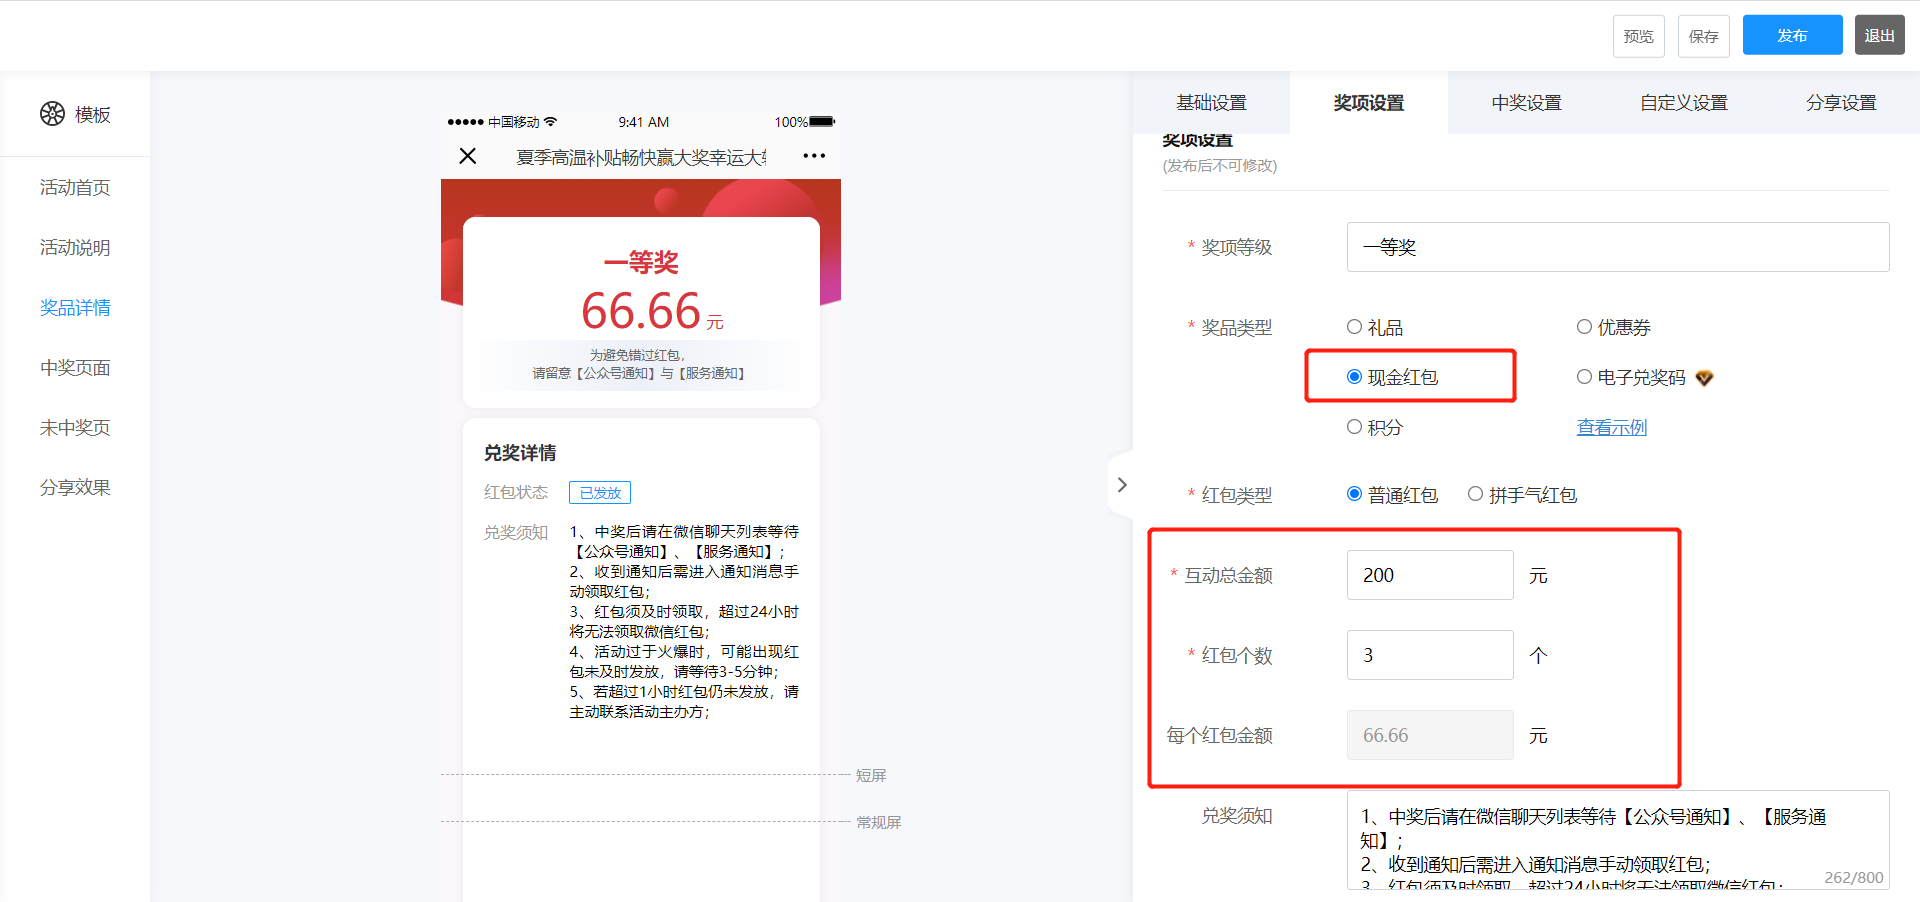Focus the 红包个数 input box
Image resolution: width=1920 pixels, height=902 pixels.
tap(1429, 655)
